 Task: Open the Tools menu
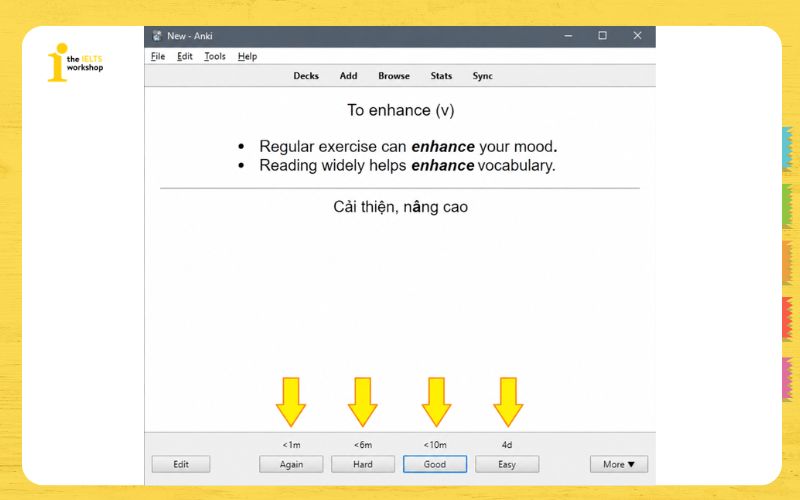click(215, 56)
